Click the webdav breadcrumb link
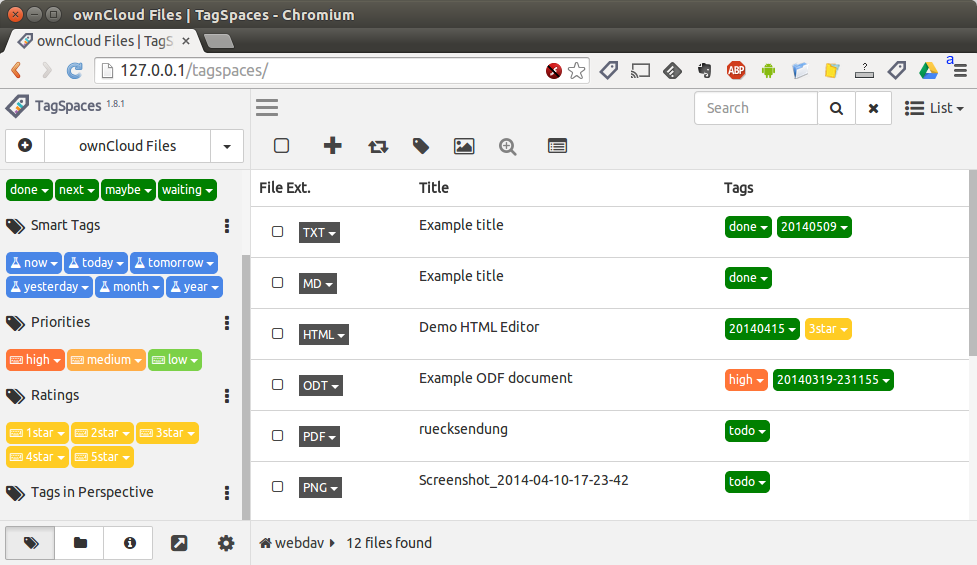 (299, 543)
